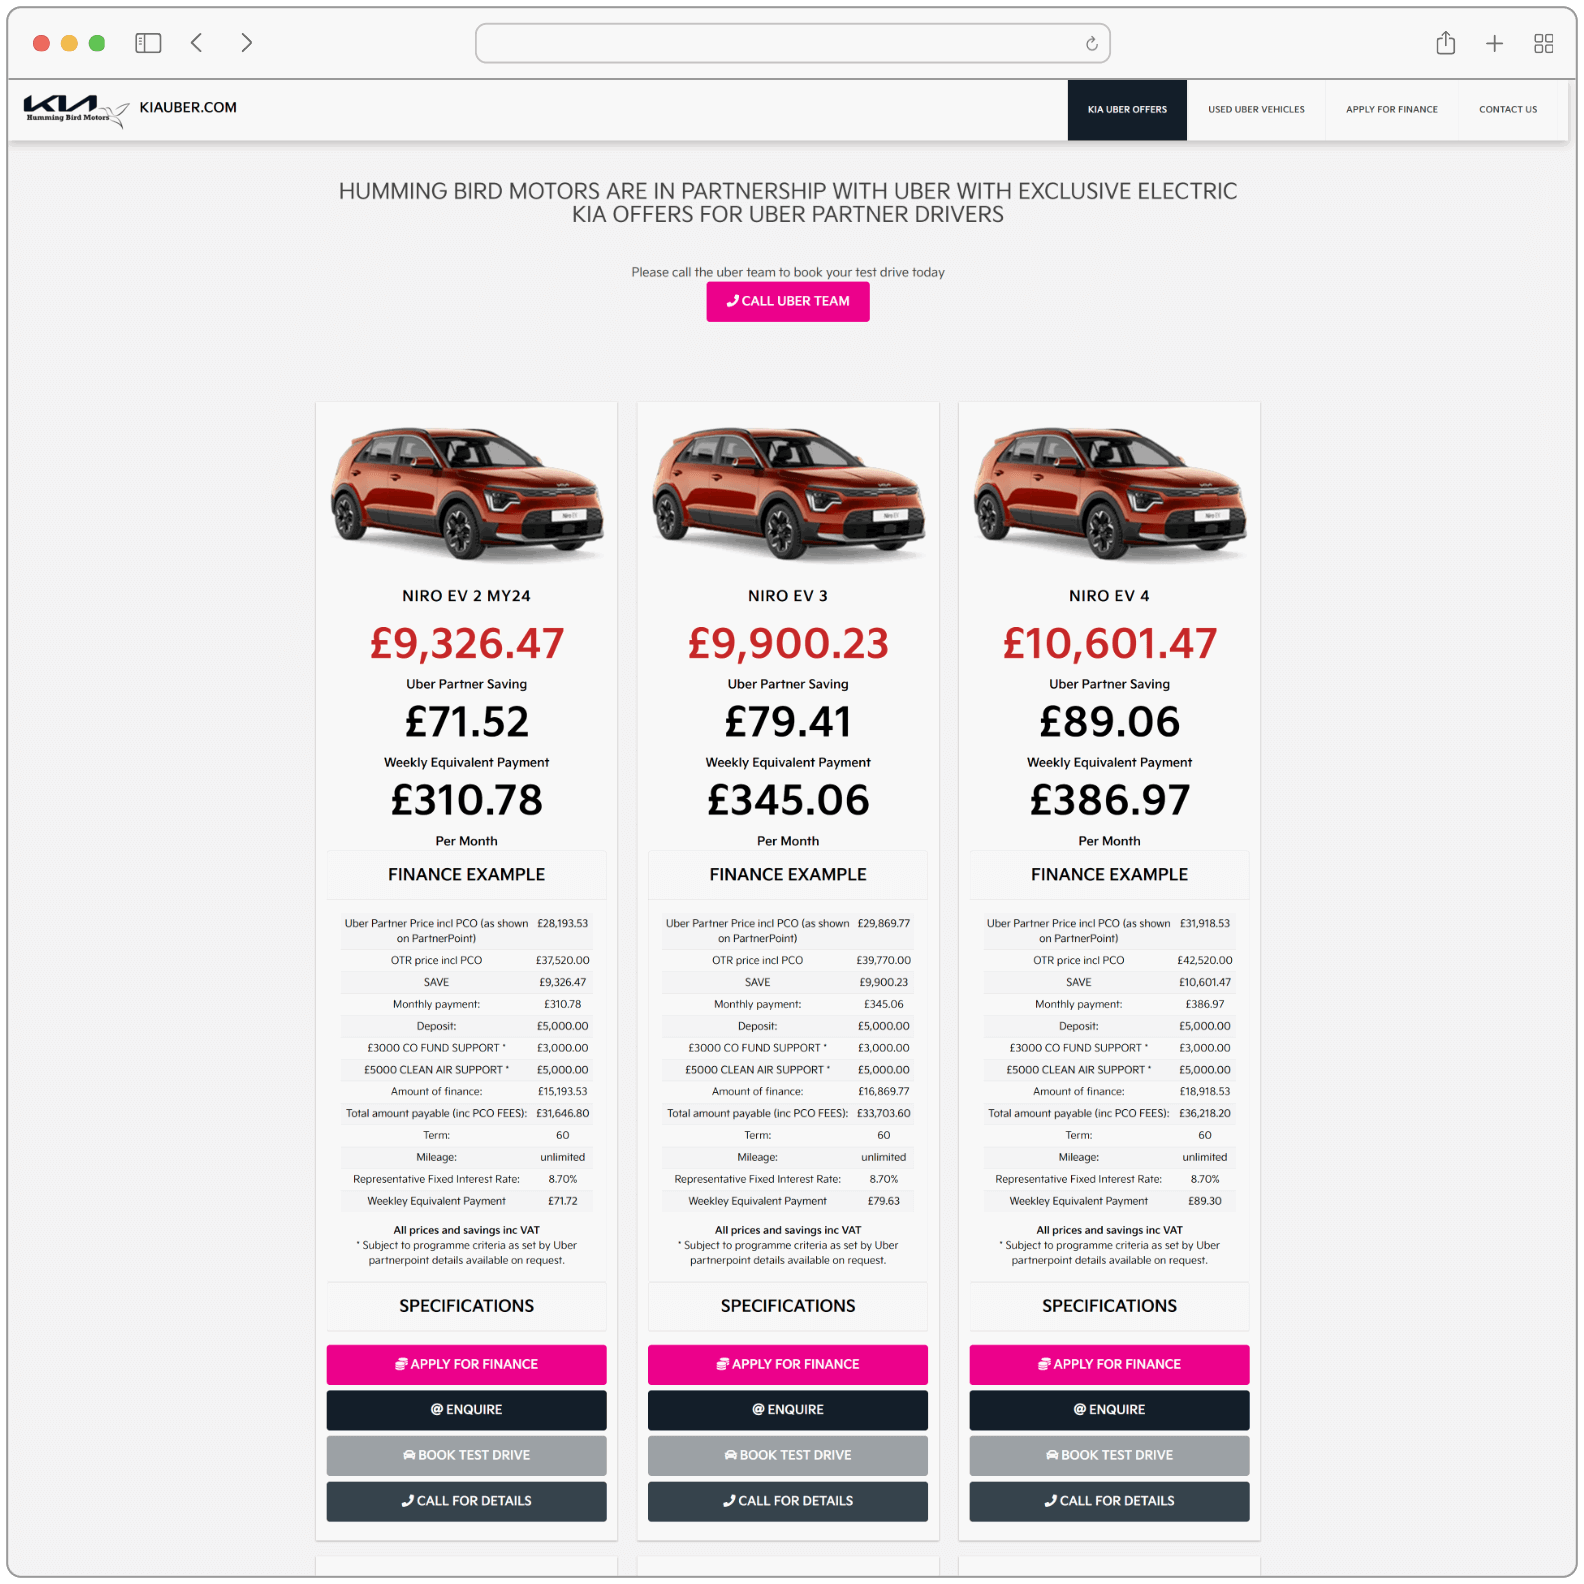Click APPLY FOR FINANCE under Niro EV 4
The height and width of the screenshot is (1584, 1584).
click(1110, 1364)
